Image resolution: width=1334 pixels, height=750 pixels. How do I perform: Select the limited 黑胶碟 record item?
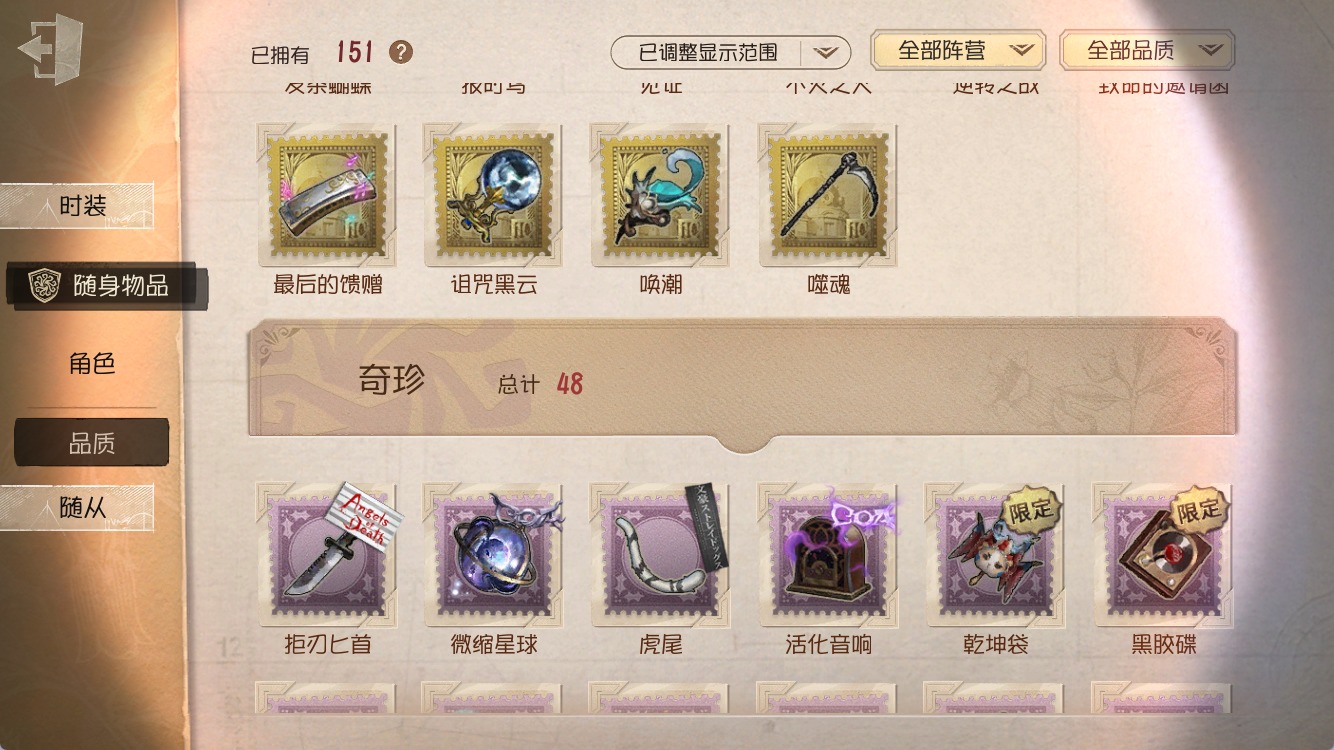(x=1162, y=555)
